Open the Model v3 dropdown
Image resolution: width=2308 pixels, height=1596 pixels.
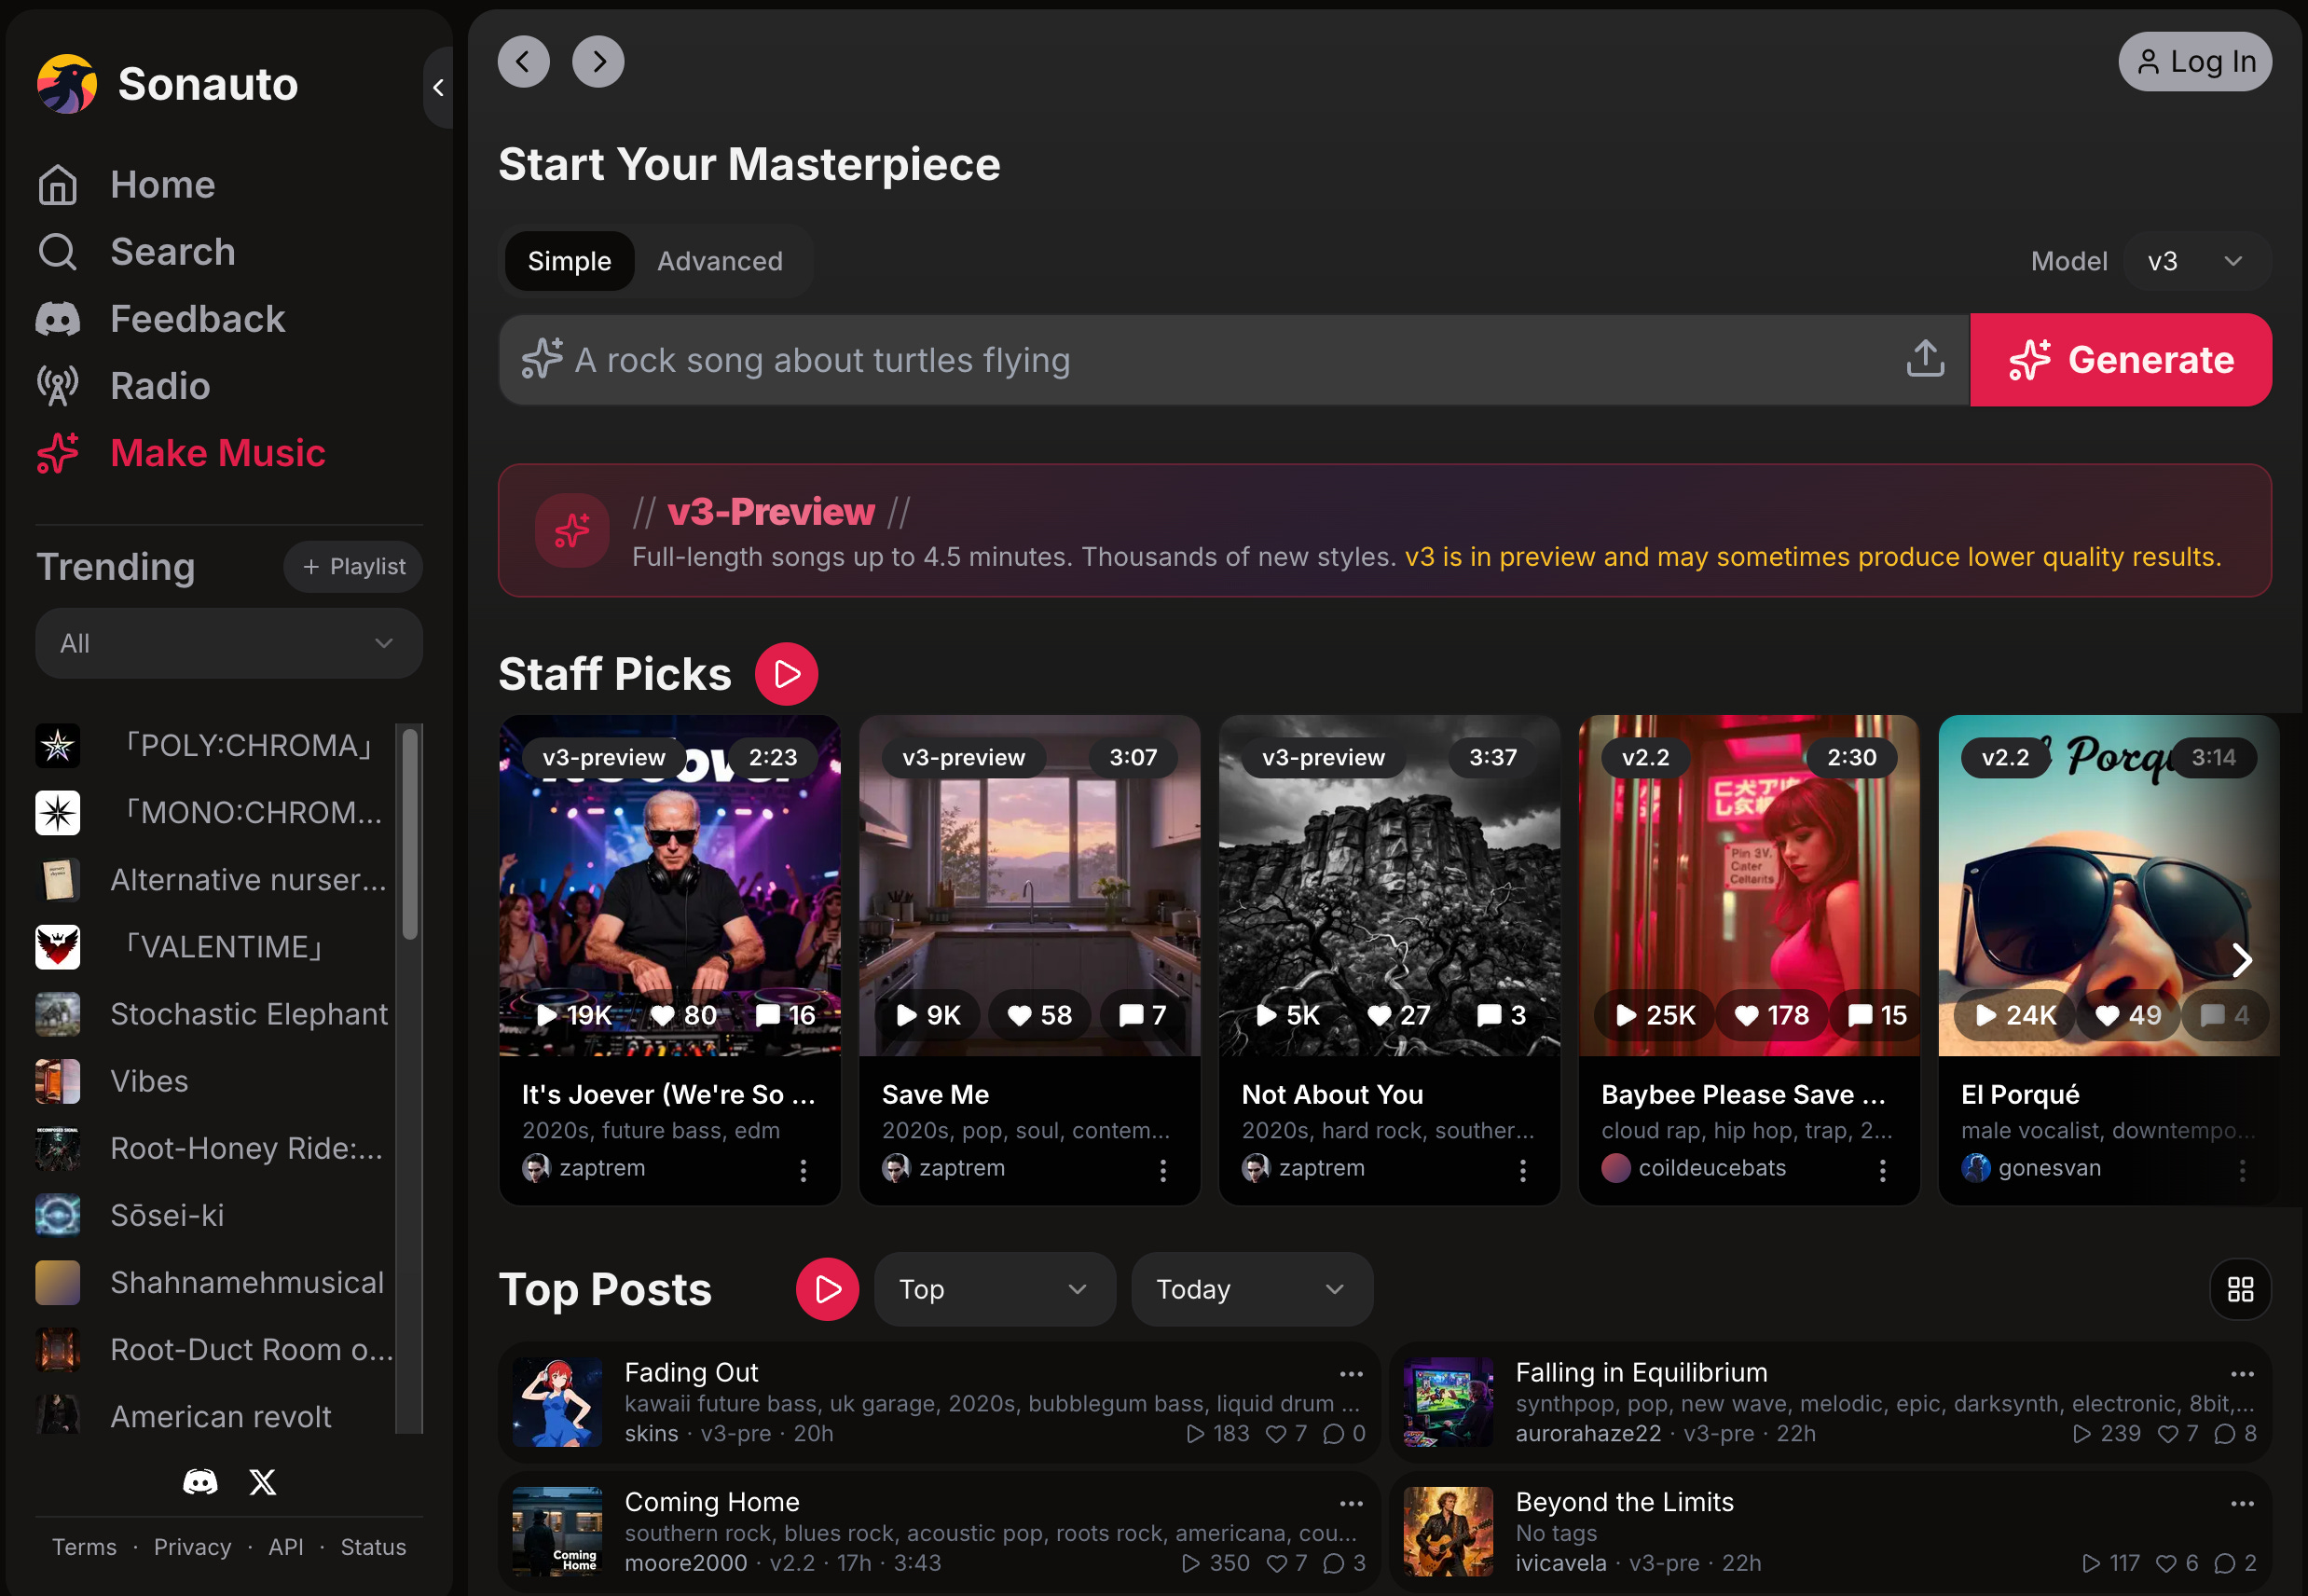point(2195,261)
